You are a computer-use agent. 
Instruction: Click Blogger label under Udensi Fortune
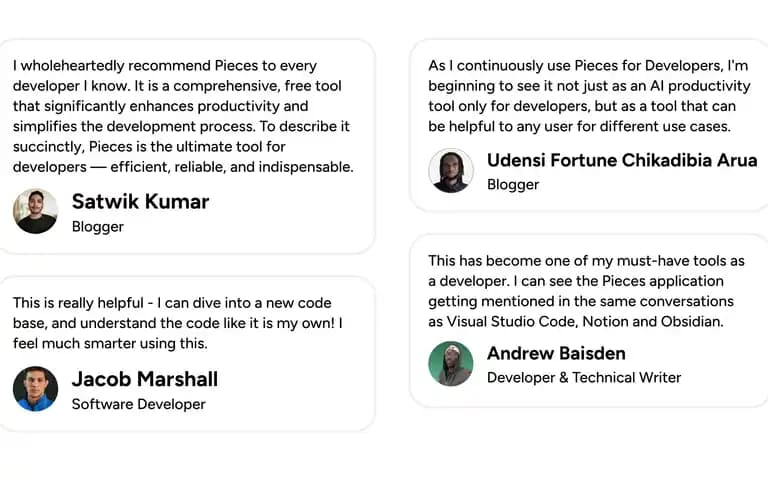click(x=513, y=185)
